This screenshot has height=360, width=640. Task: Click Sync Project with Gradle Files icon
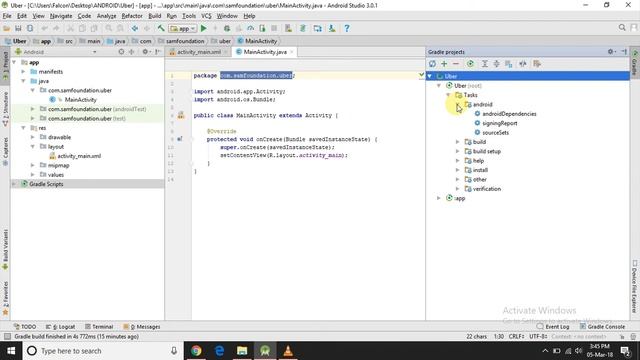303,28
